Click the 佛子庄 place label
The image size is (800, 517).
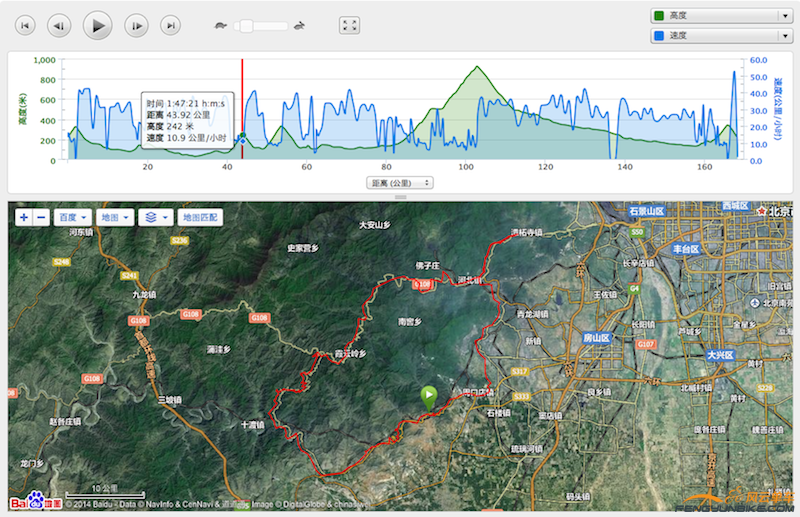coord(427,266)
